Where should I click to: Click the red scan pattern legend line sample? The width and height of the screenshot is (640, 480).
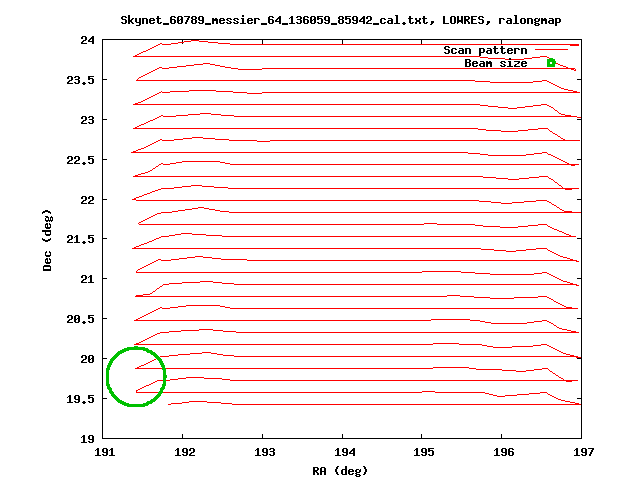click(551, 50)
